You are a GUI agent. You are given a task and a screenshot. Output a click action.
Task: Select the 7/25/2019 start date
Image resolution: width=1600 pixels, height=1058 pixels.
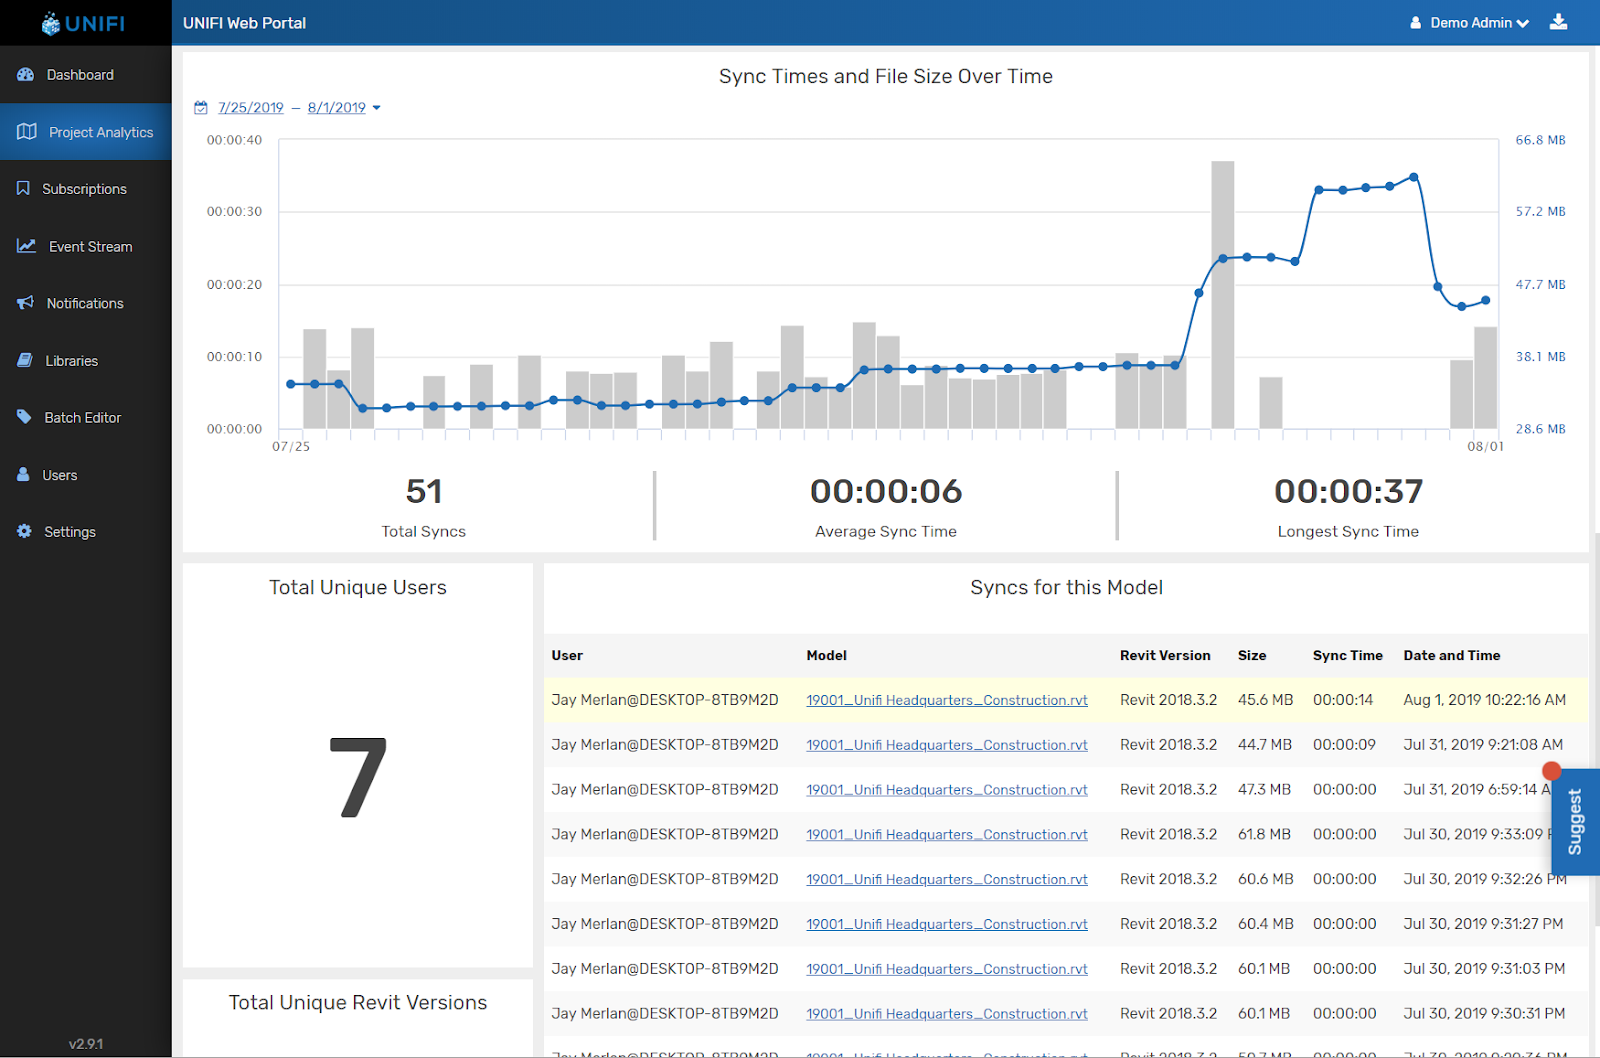coord(251,108)
